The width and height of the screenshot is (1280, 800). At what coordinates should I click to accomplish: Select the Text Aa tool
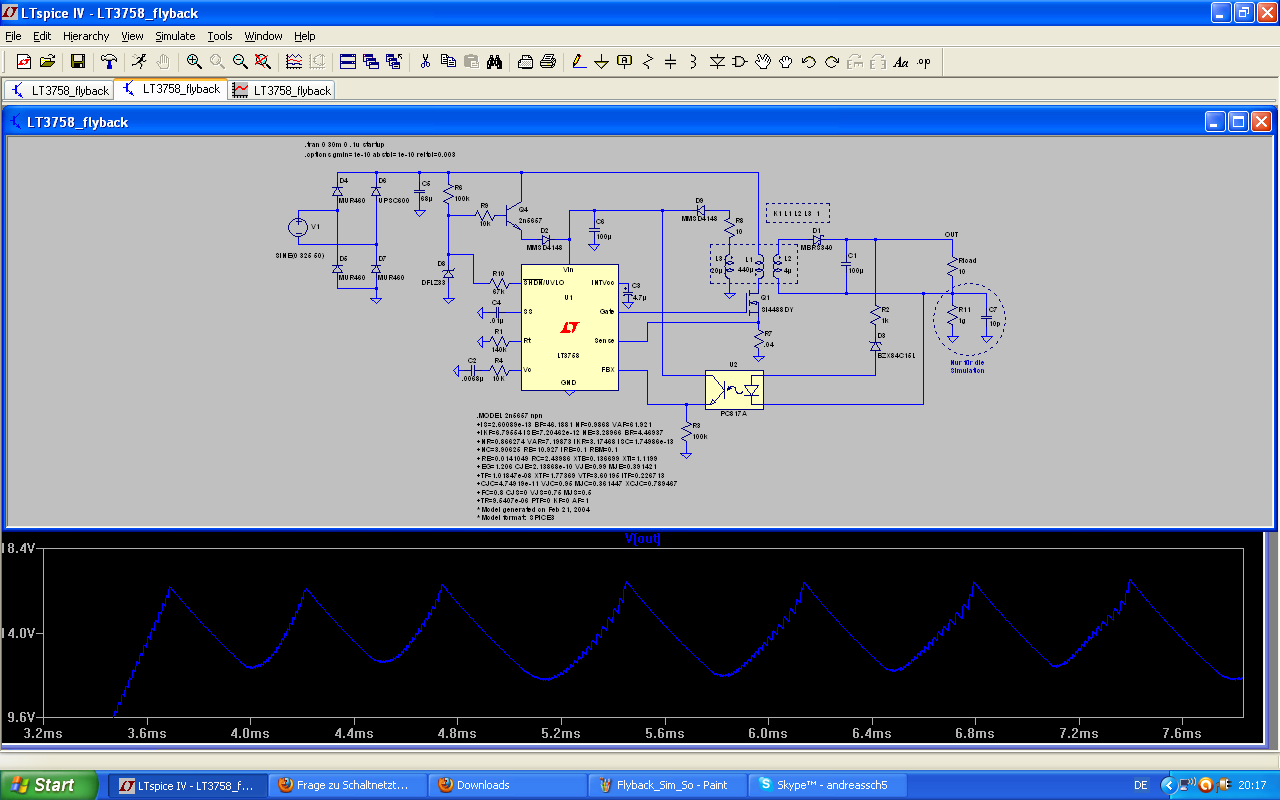[x=901, y=62]
